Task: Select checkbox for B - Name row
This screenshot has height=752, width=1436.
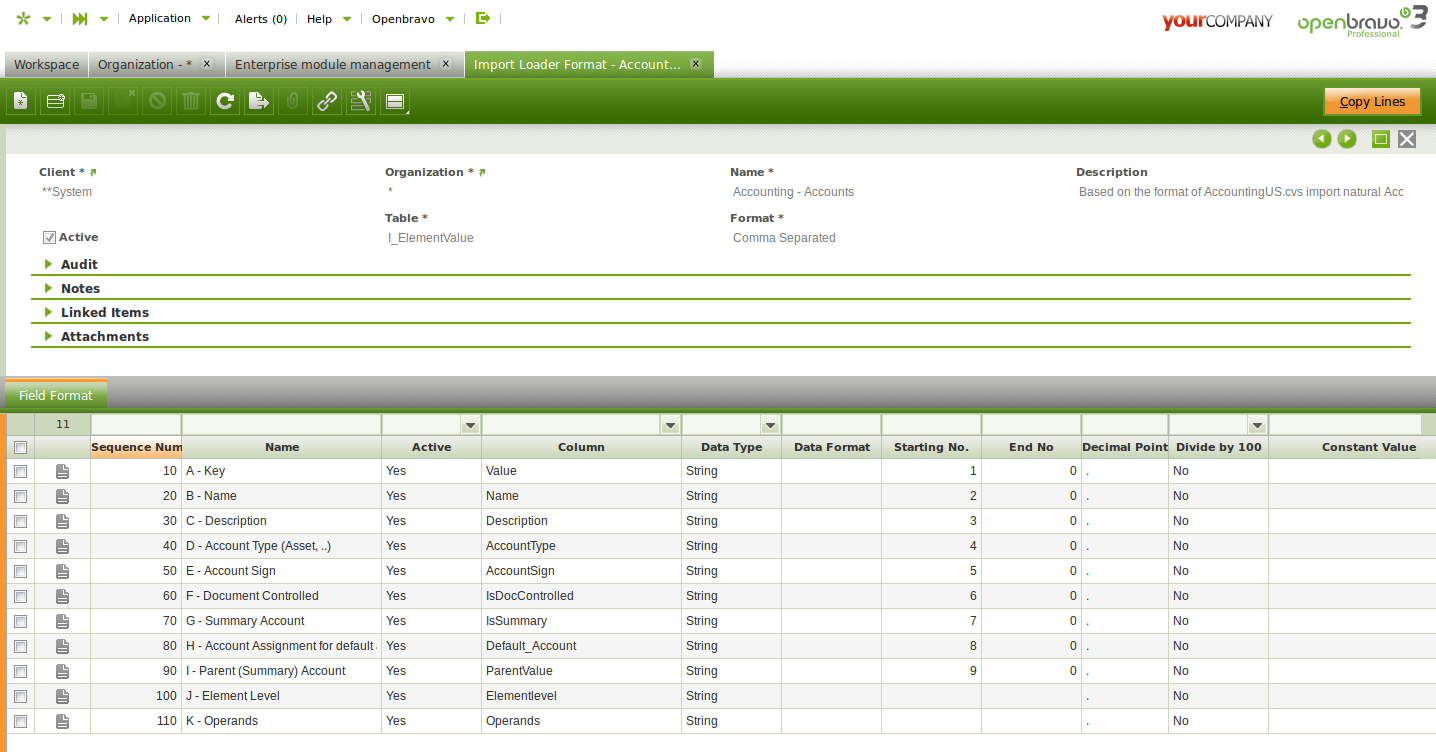Action: click(20, 496)
